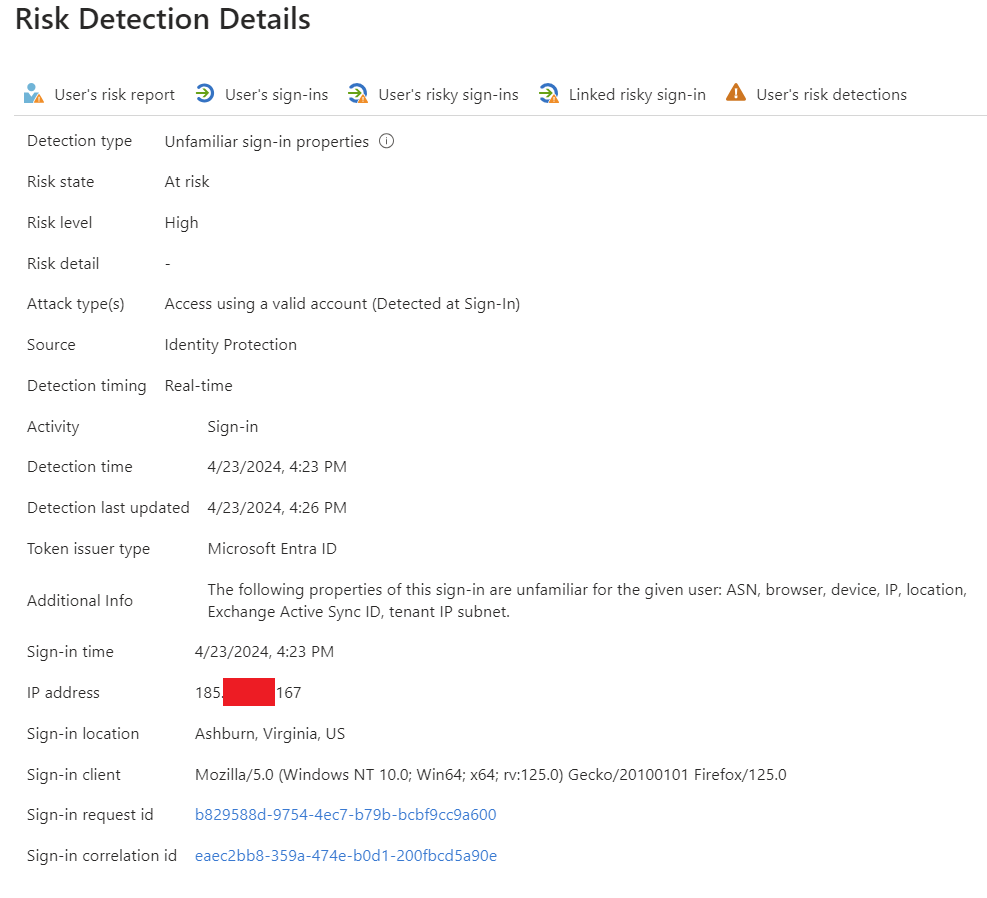Click the User's risk detections warning icon
The image size is (987, 898).
coord(735,93)
